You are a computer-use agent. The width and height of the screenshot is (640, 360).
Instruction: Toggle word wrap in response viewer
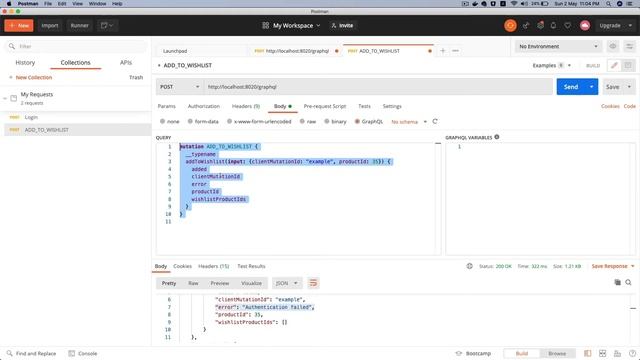coord(313,283)
